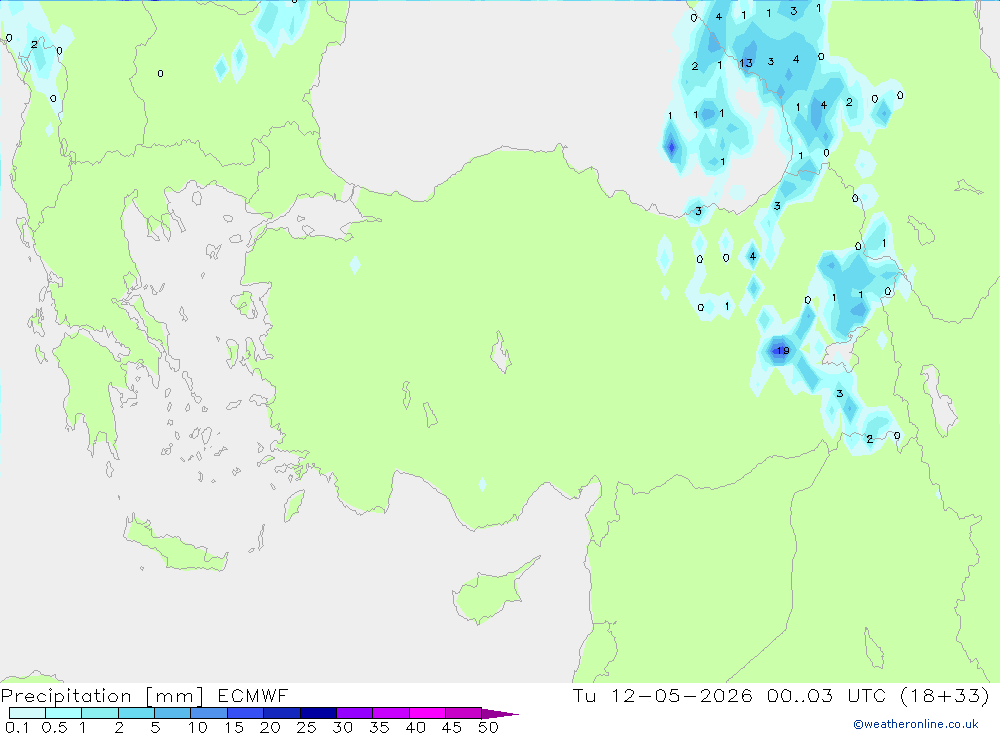Viewport: 1000px width, 733px height.
Task: Select the 25–30 mm navy legend swatch
Action: point(318,713)
